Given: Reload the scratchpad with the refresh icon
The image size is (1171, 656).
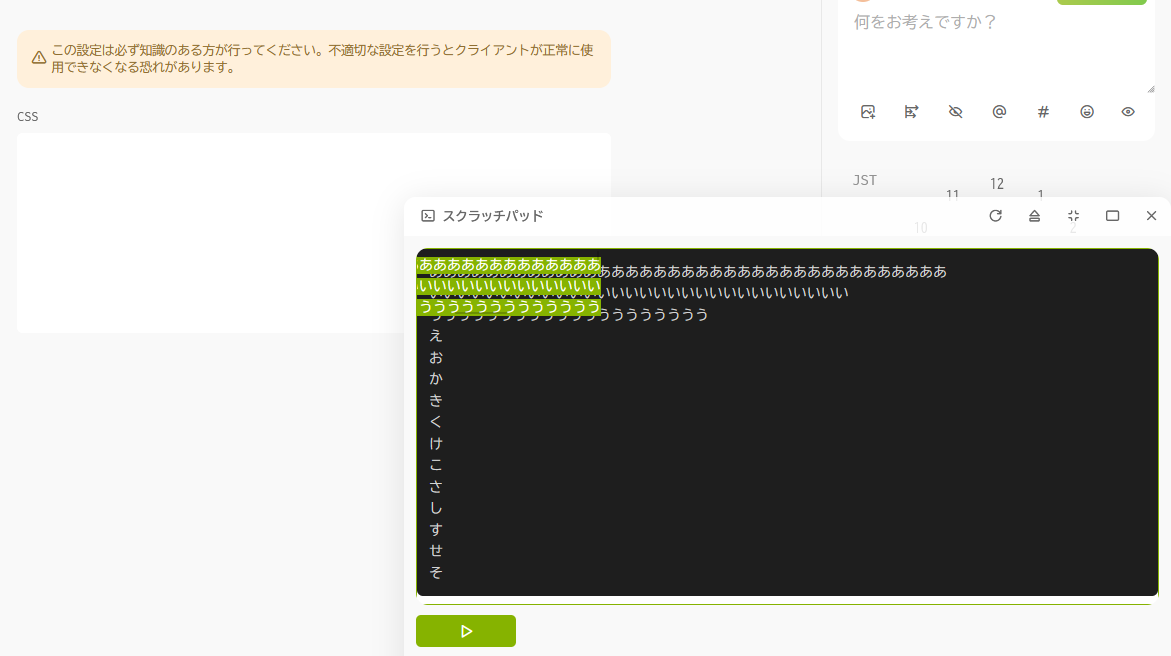Looking at the screenshot, I should point(995,215).
